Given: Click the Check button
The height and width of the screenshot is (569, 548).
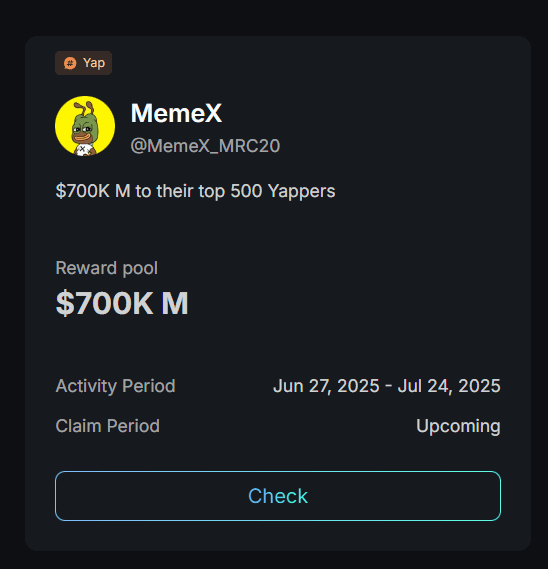Looking at the screenshot, I should 278,496.
